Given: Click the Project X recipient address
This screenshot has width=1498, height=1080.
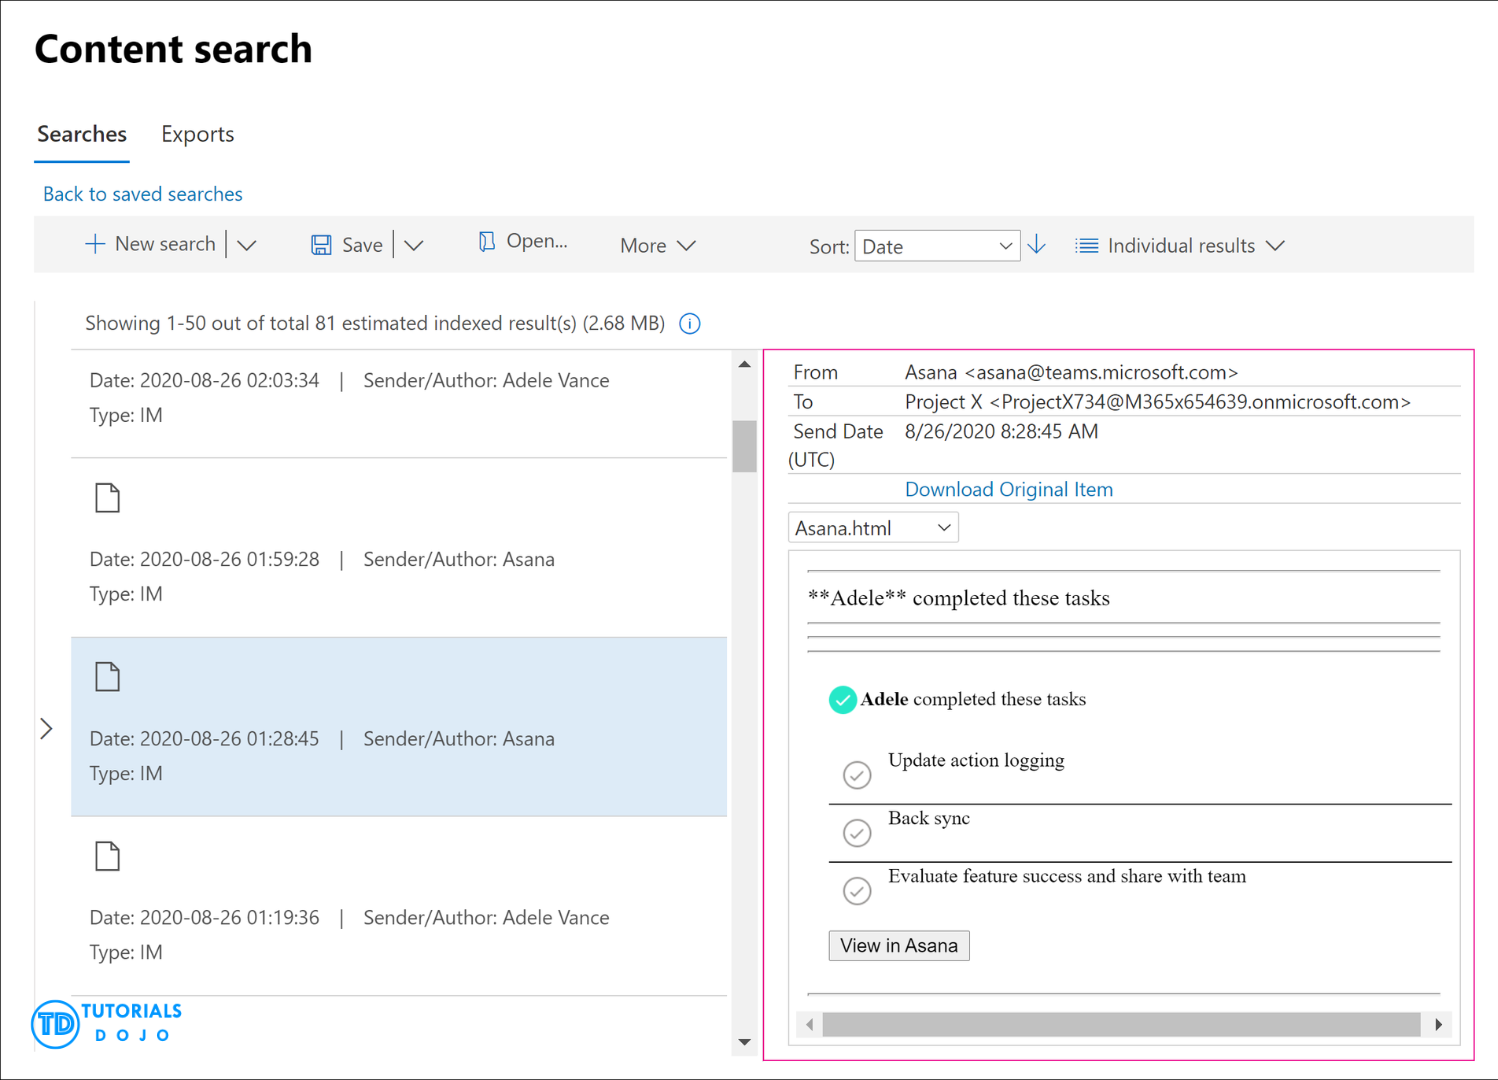Looking at the screenshot, I should click(x=1158, y=402).
